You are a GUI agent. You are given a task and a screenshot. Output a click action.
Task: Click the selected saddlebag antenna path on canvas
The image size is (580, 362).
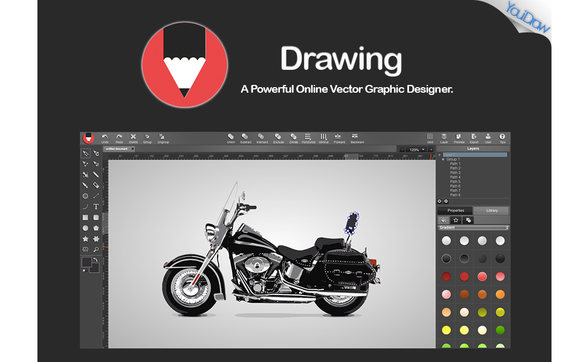352,222
